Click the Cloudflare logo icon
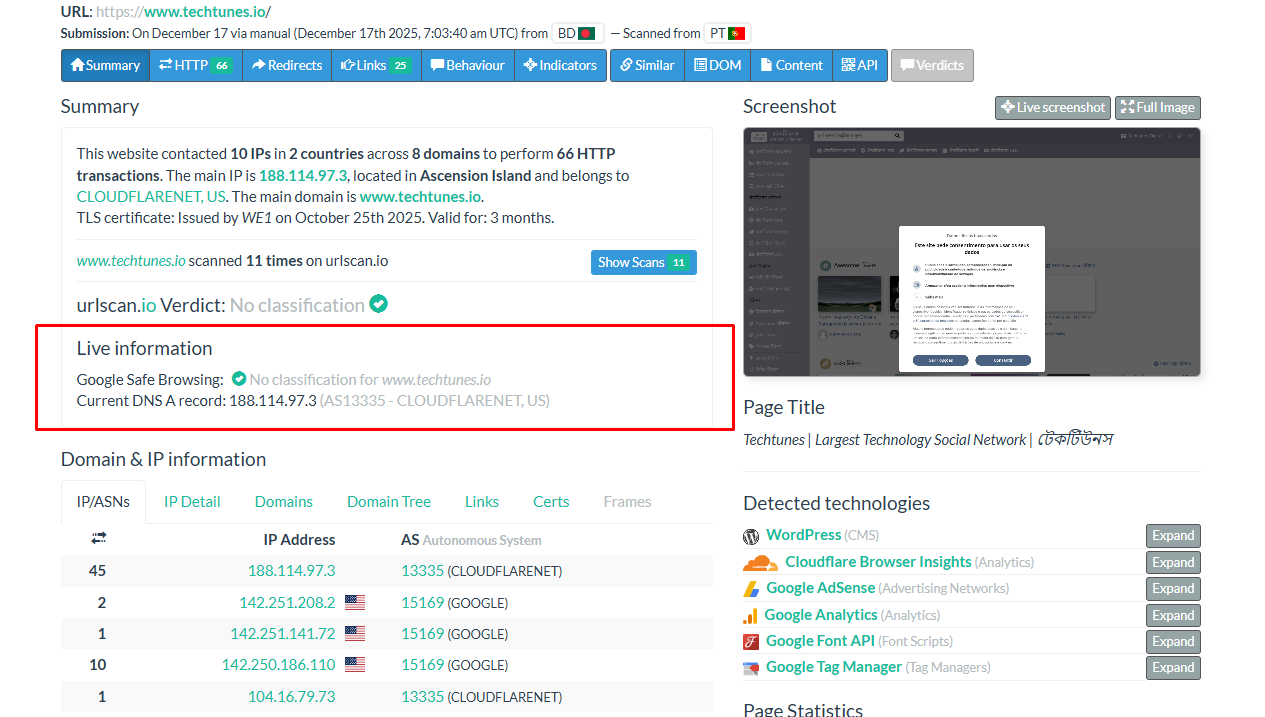The image size is (1265, 717). point(760,563)
